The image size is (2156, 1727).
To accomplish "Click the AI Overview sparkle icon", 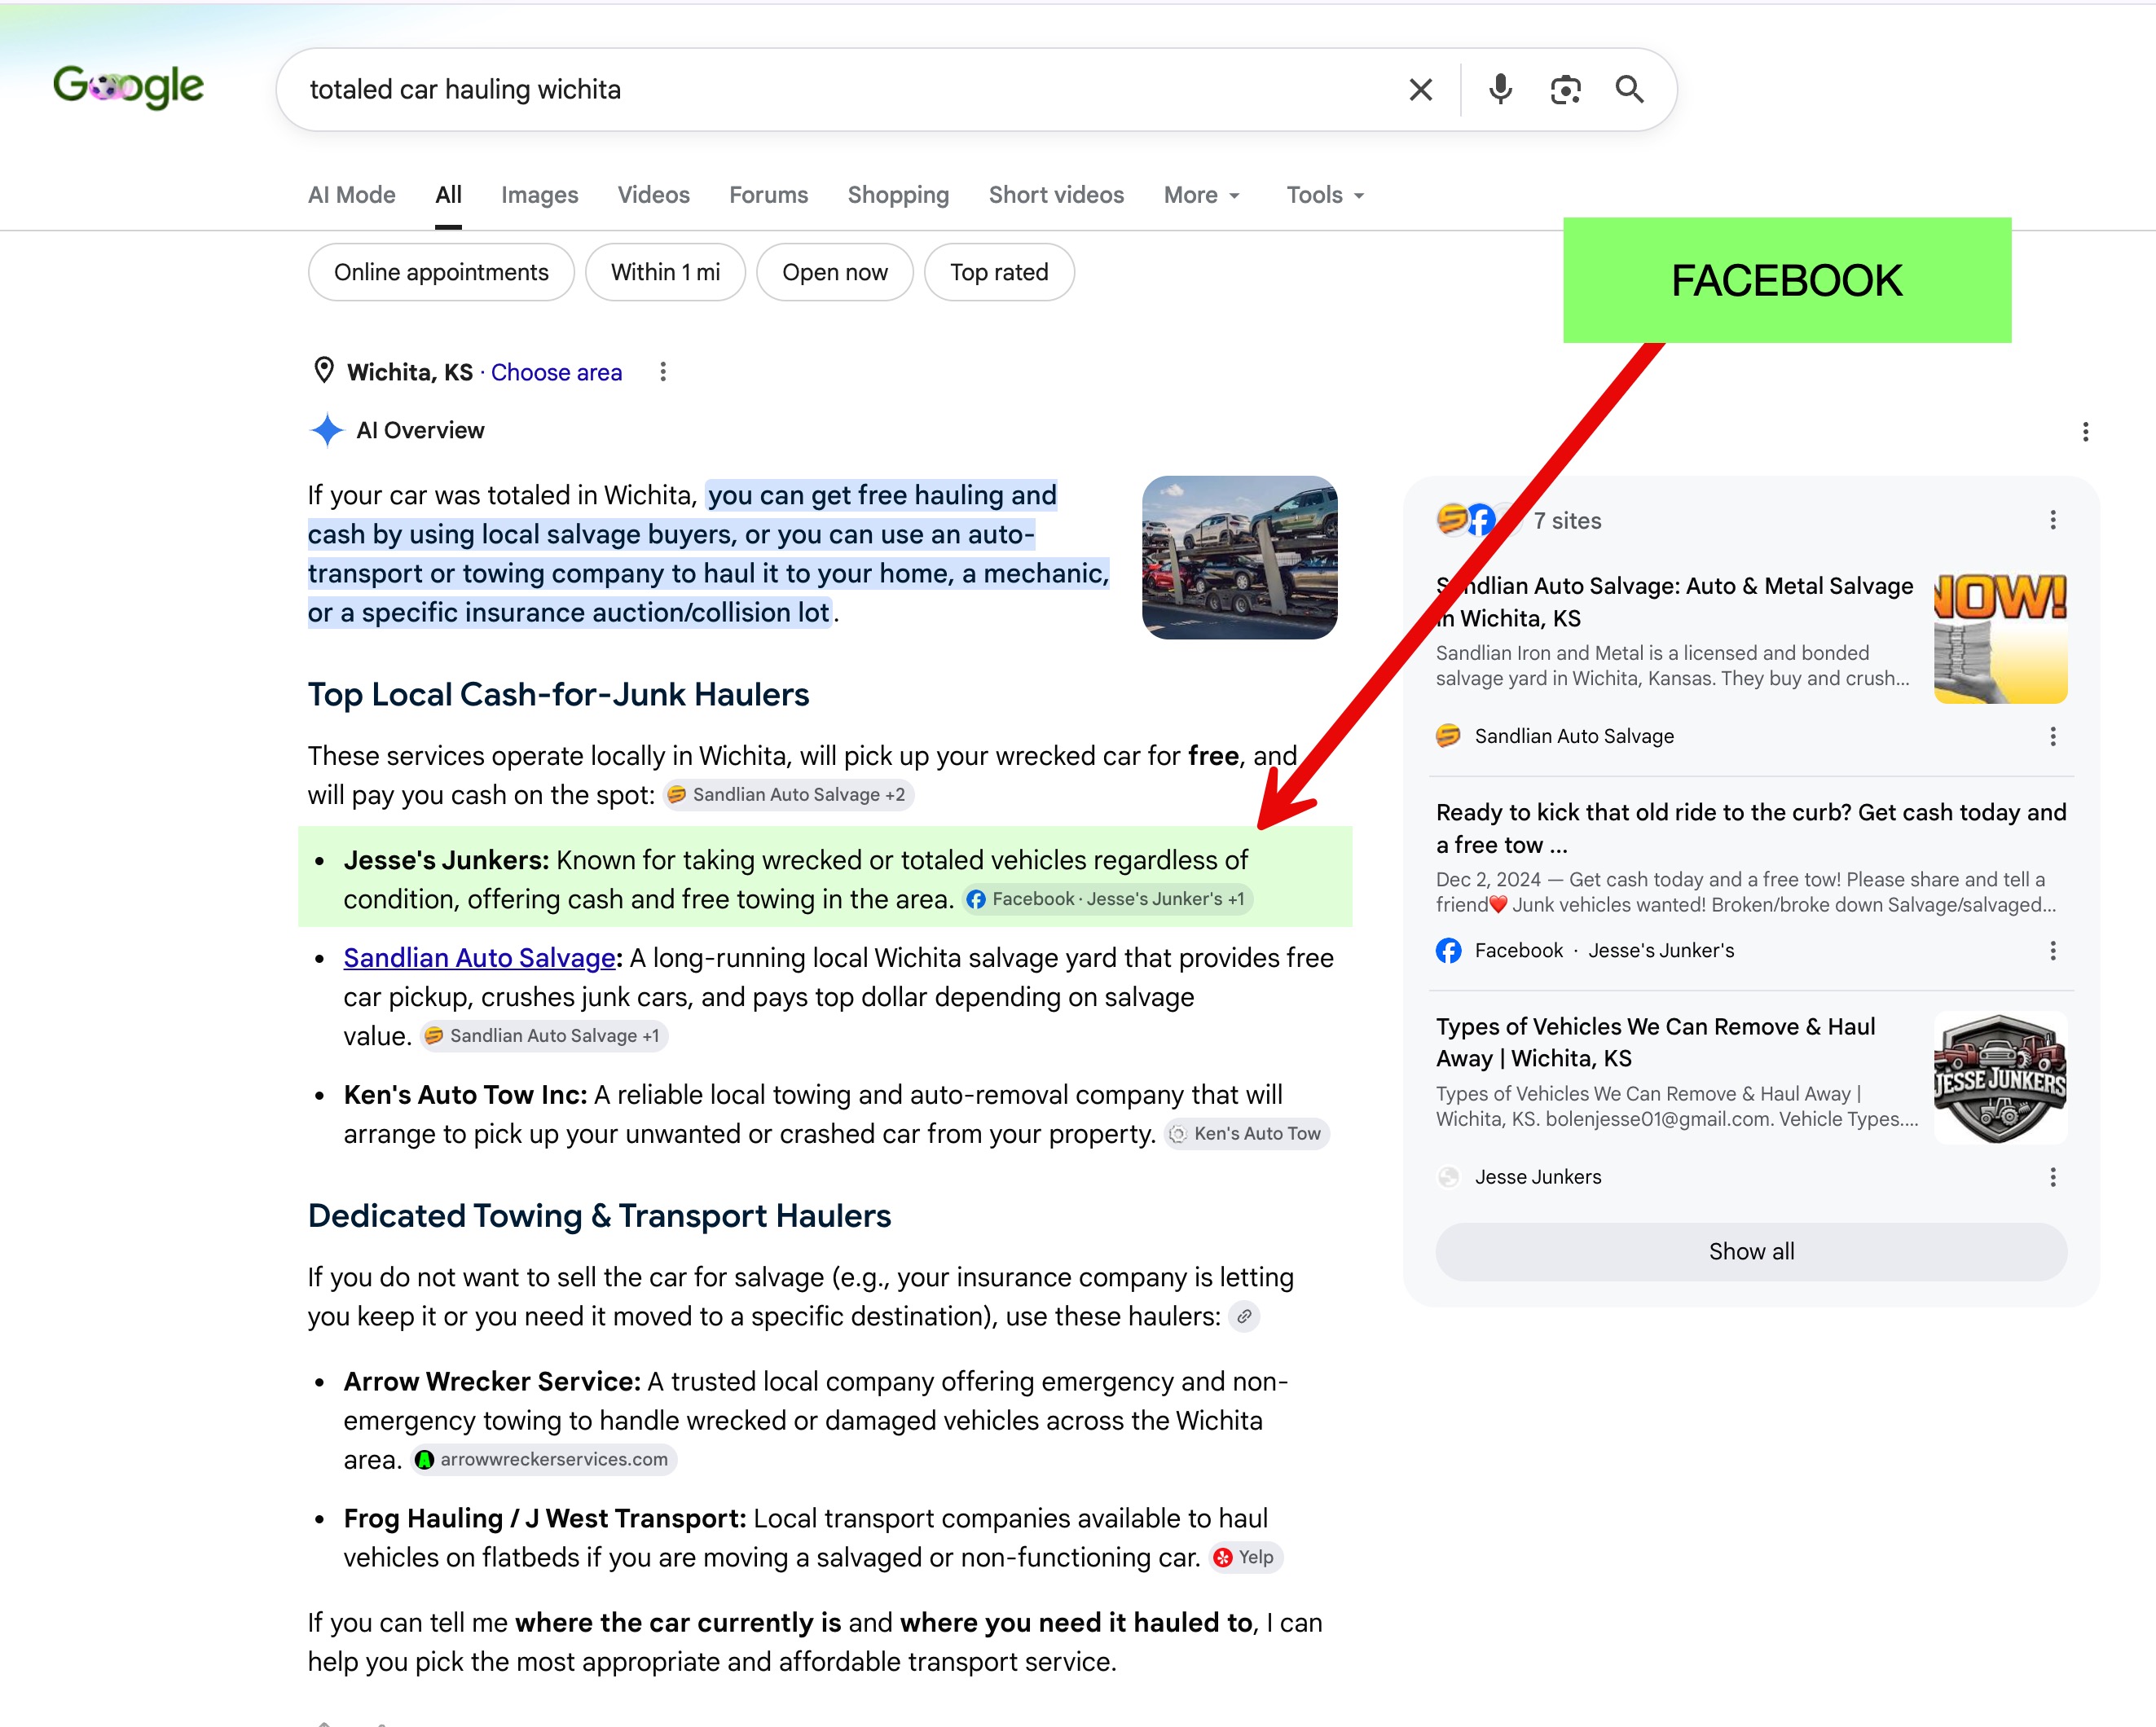I will click(x=327, y=430).
